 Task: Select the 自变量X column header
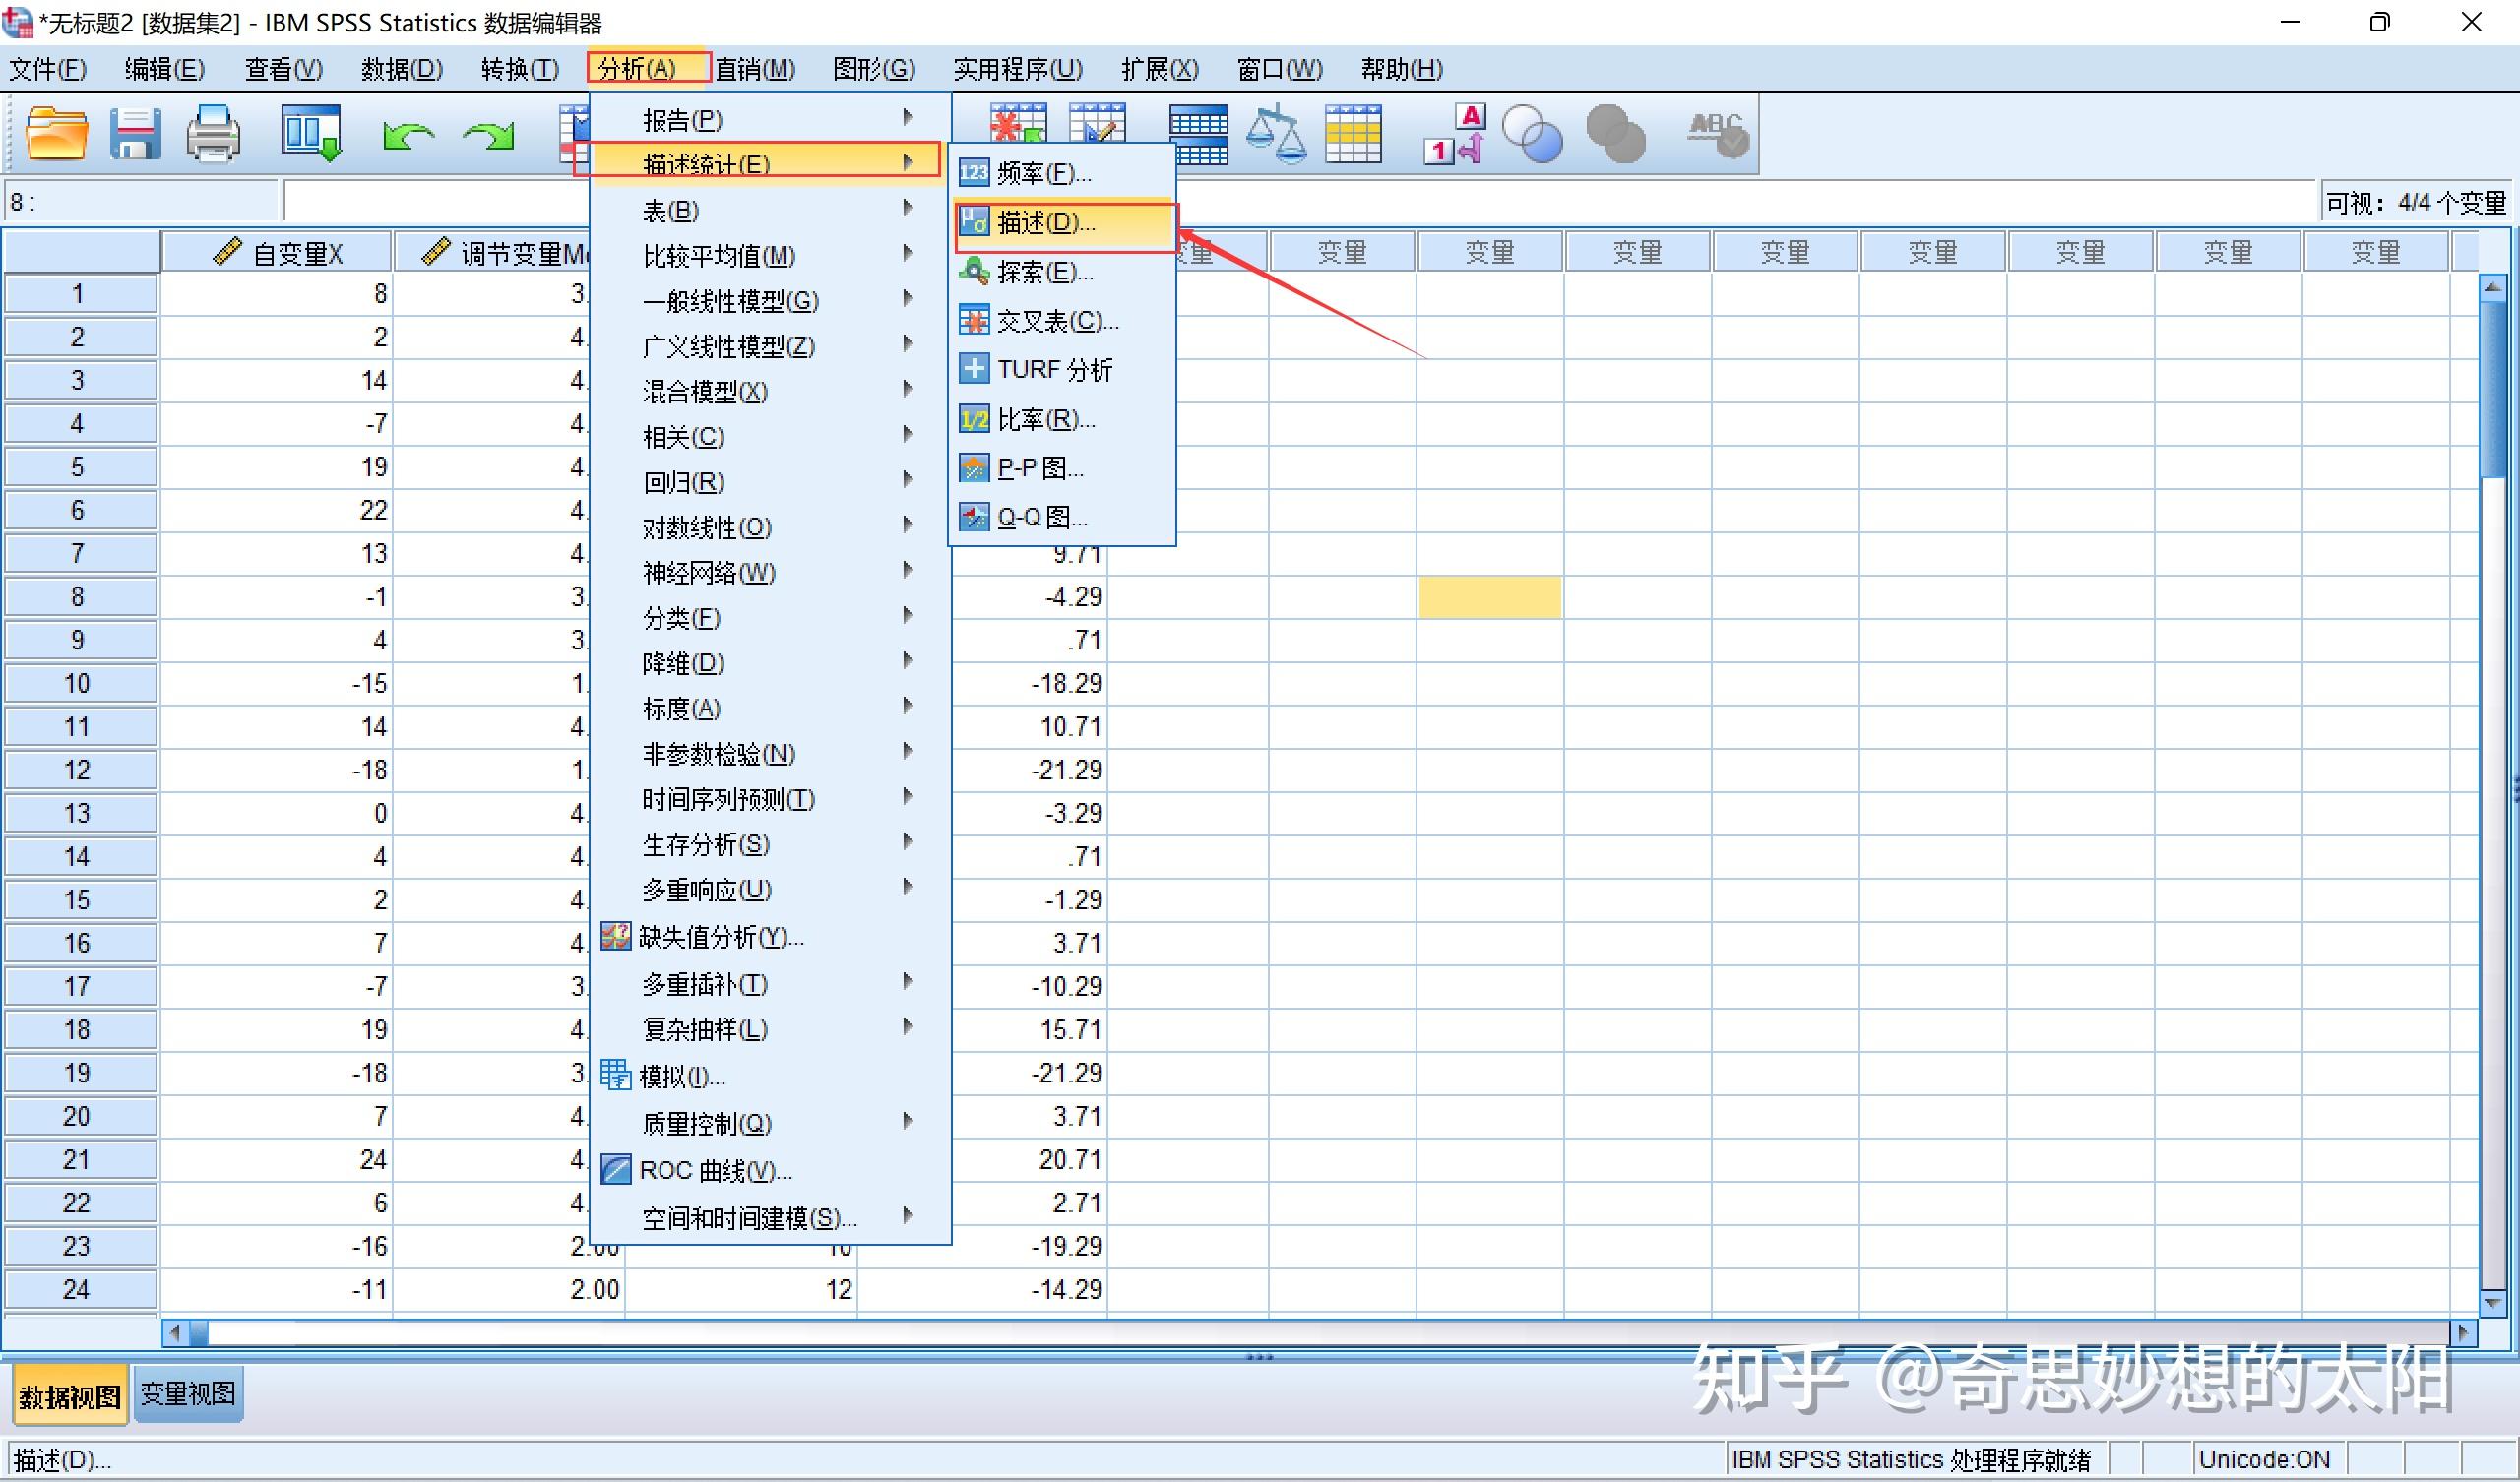[276, 253]
